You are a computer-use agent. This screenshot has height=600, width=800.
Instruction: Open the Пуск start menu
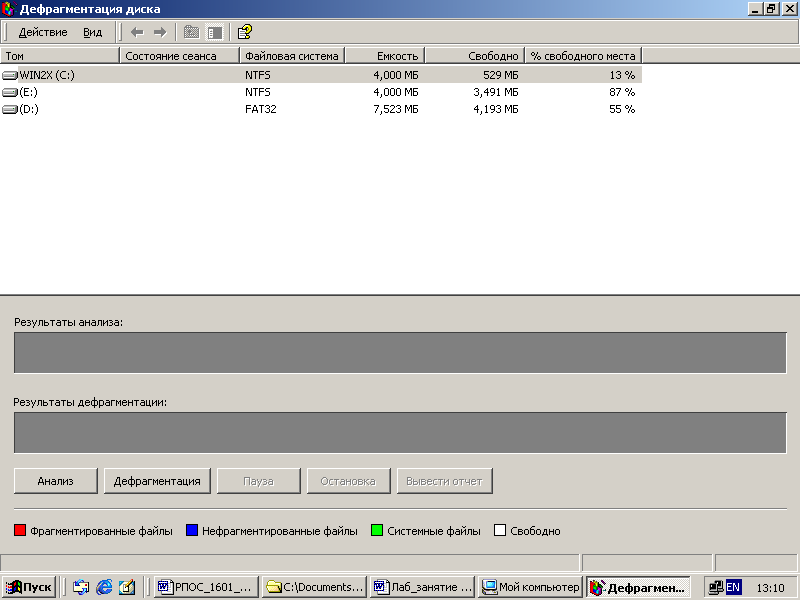tap(28, 587)
